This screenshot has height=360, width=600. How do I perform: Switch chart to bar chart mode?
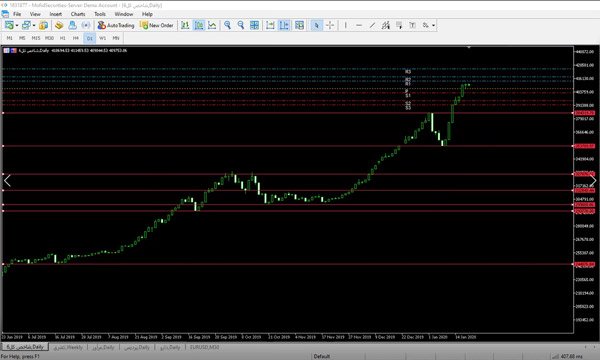(185, 25)
